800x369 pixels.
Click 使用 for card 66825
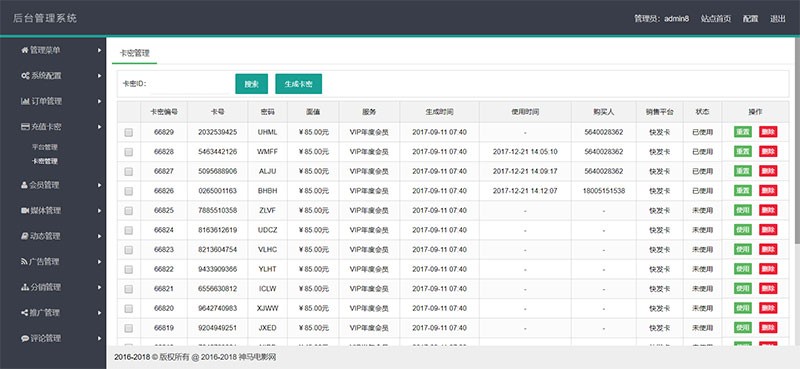[743, 210]
